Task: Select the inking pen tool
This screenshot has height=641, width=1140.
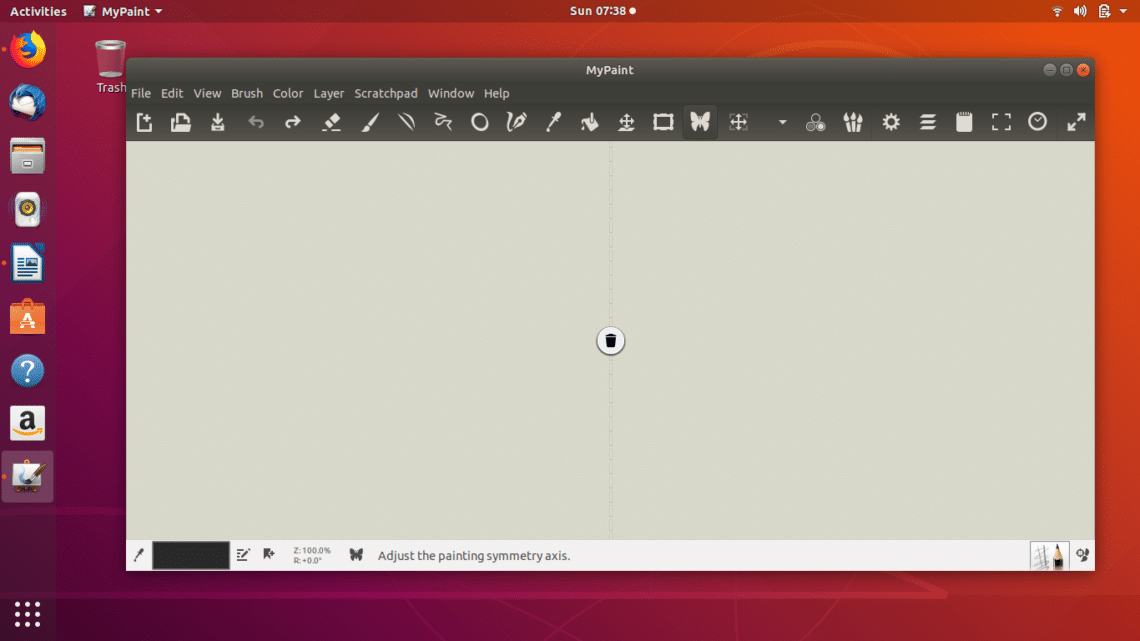Action: pyautogui.click(x=516, y=122)
